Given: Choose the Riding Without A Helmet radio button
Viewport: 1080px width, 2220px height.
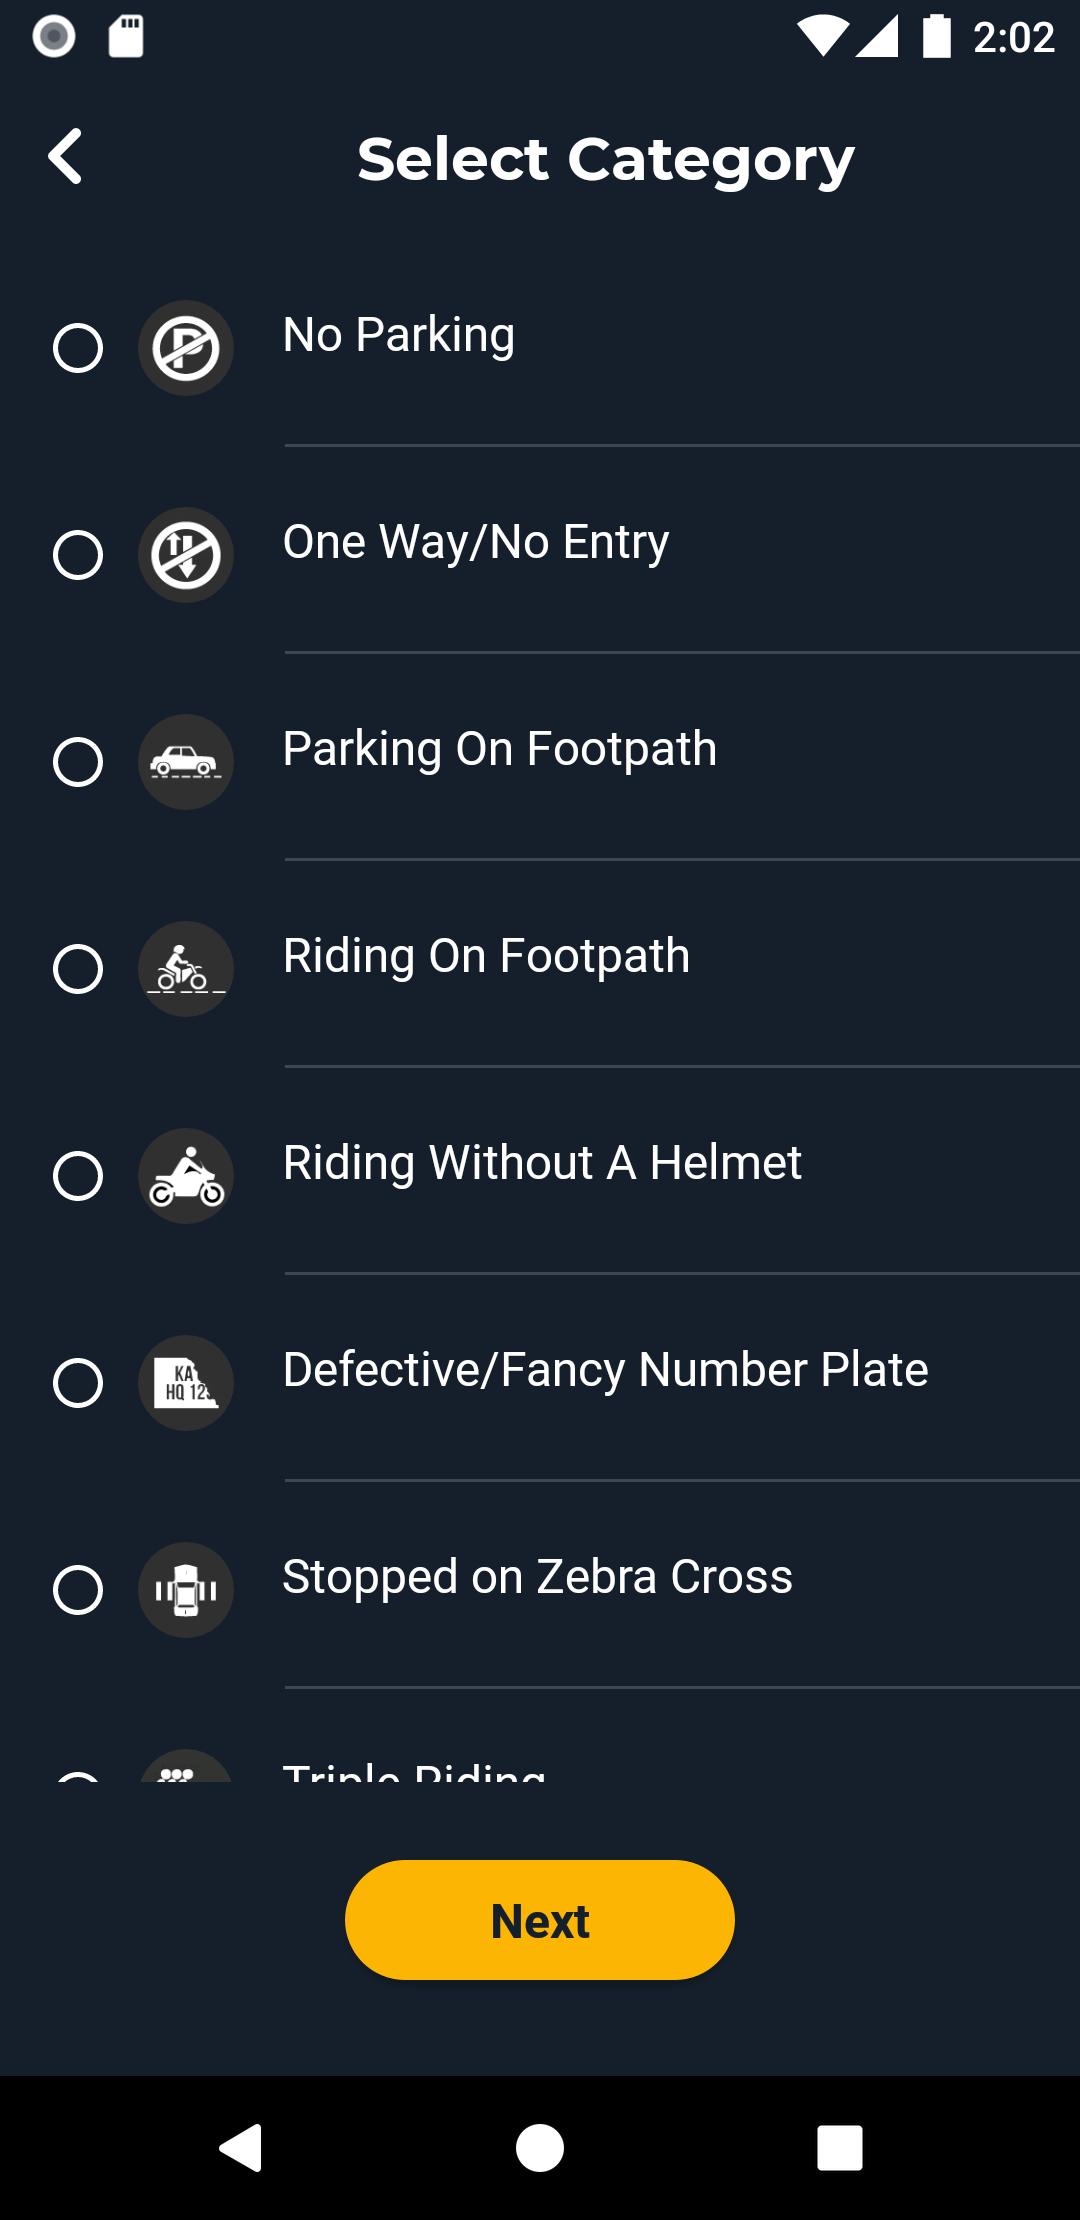Looking at the screenshot, I should (x=78, y=1176).
